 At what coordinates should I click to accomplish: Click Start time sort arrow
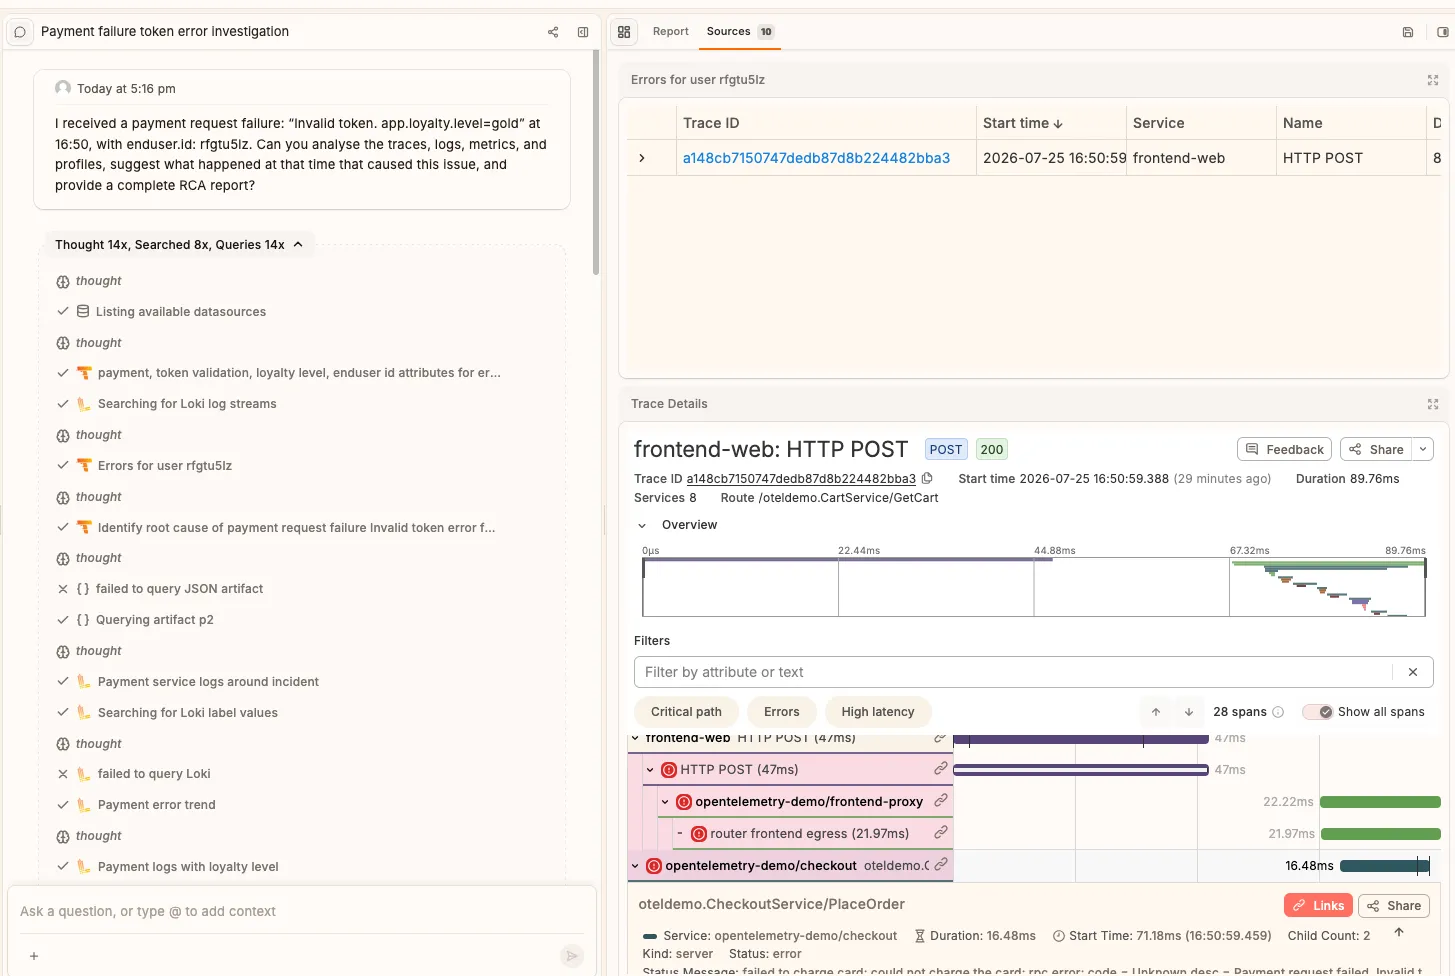tap(1058, 124)
